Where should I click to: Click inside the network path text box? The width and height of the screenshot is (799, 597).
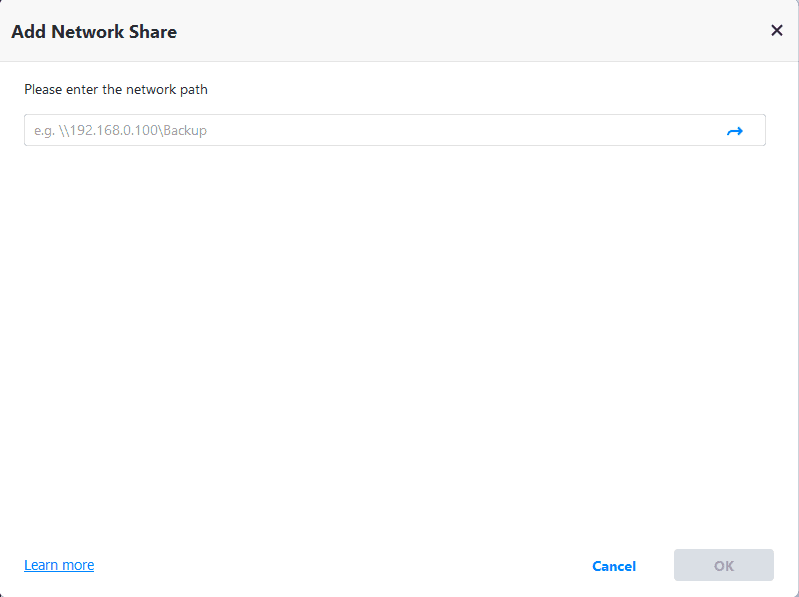click(370, 130)
